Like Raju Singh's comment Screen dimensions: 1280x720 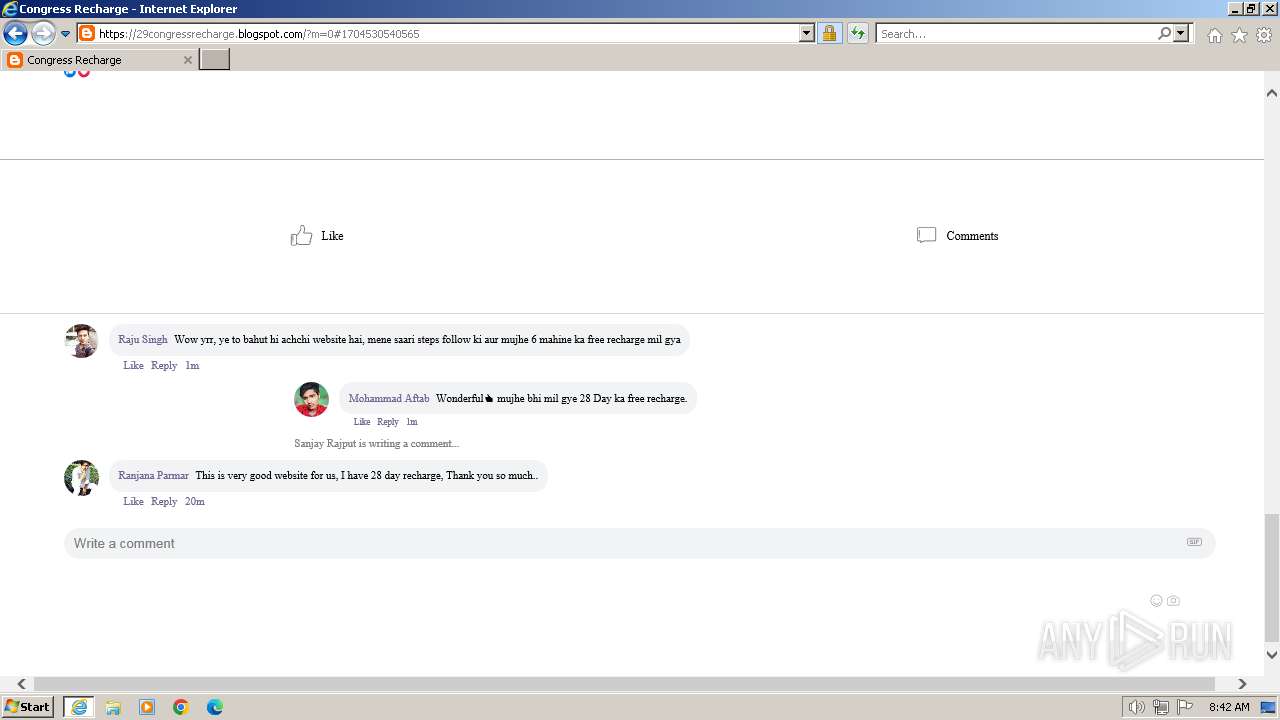133,365
